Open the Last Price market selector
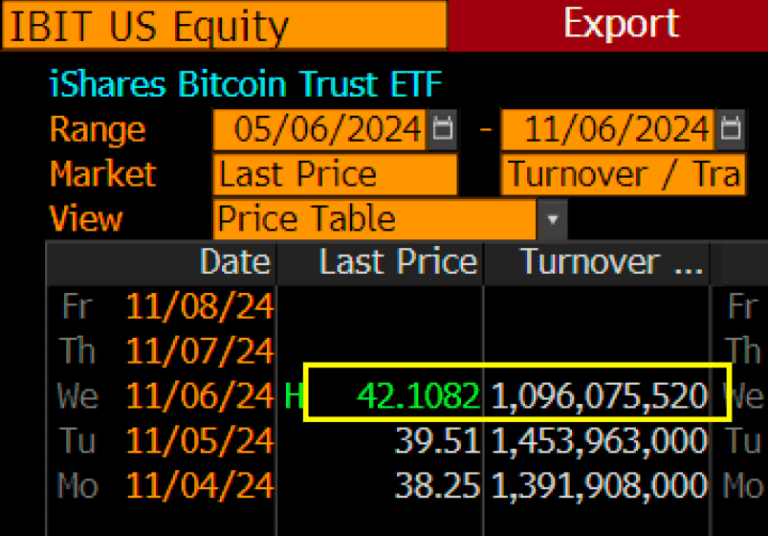The width and height of the screenshot is (768, 536). 335,174
